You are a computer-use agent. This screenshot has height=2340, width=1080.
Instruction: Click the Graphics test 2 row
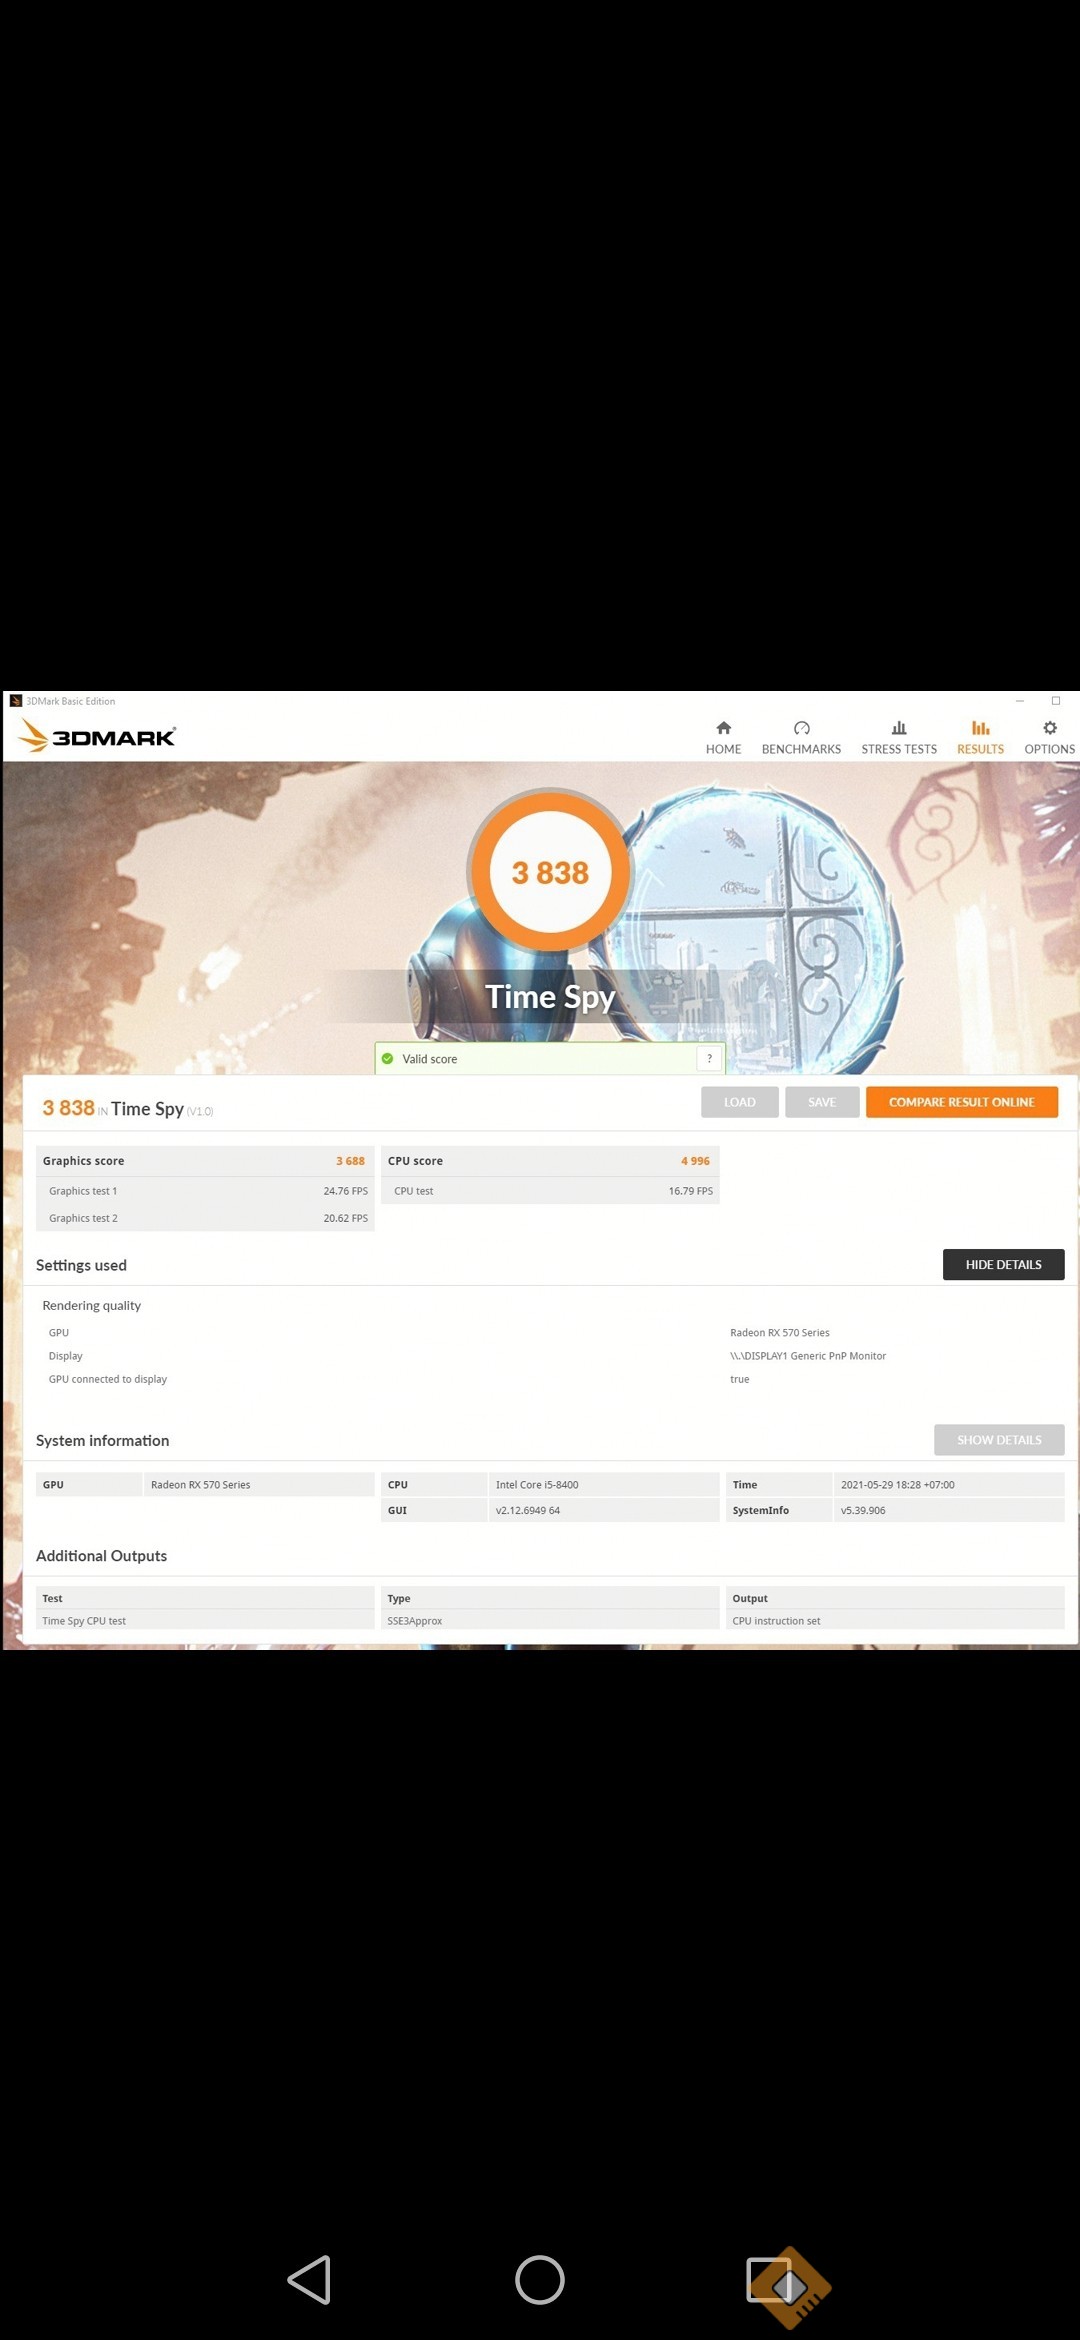[205, 1218]
